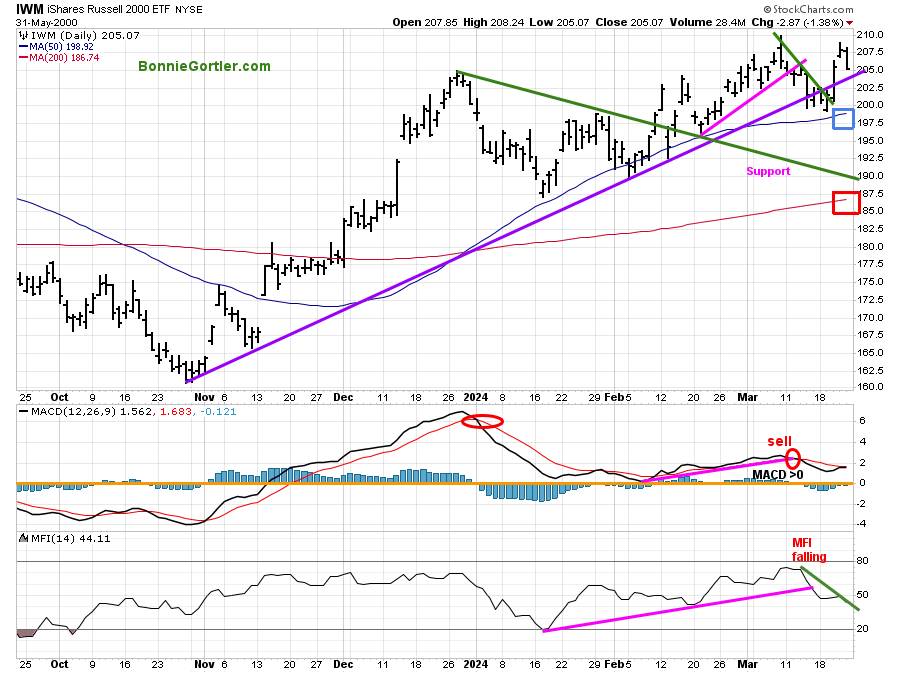
Task: Click the red MA(200) legend line marker
Action: pos(24,58)
